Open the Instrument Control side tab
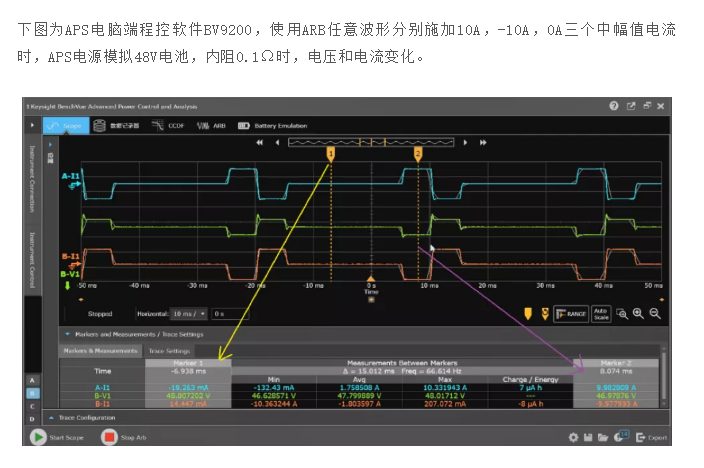 [32, 260]
